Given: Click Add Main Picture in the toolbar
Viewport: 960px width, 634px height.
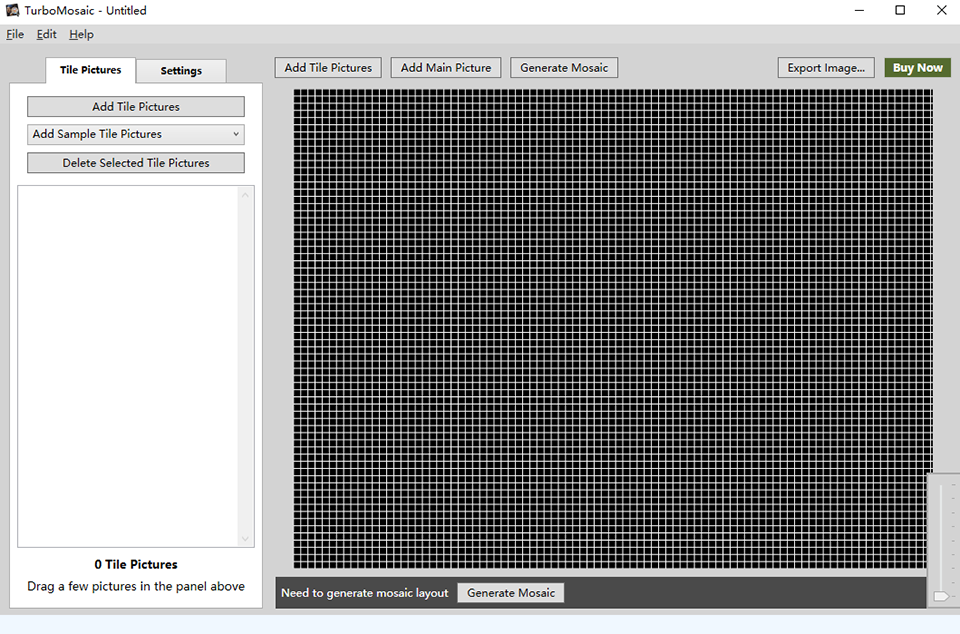Looking at the screenshot, I should click(446, 68).
